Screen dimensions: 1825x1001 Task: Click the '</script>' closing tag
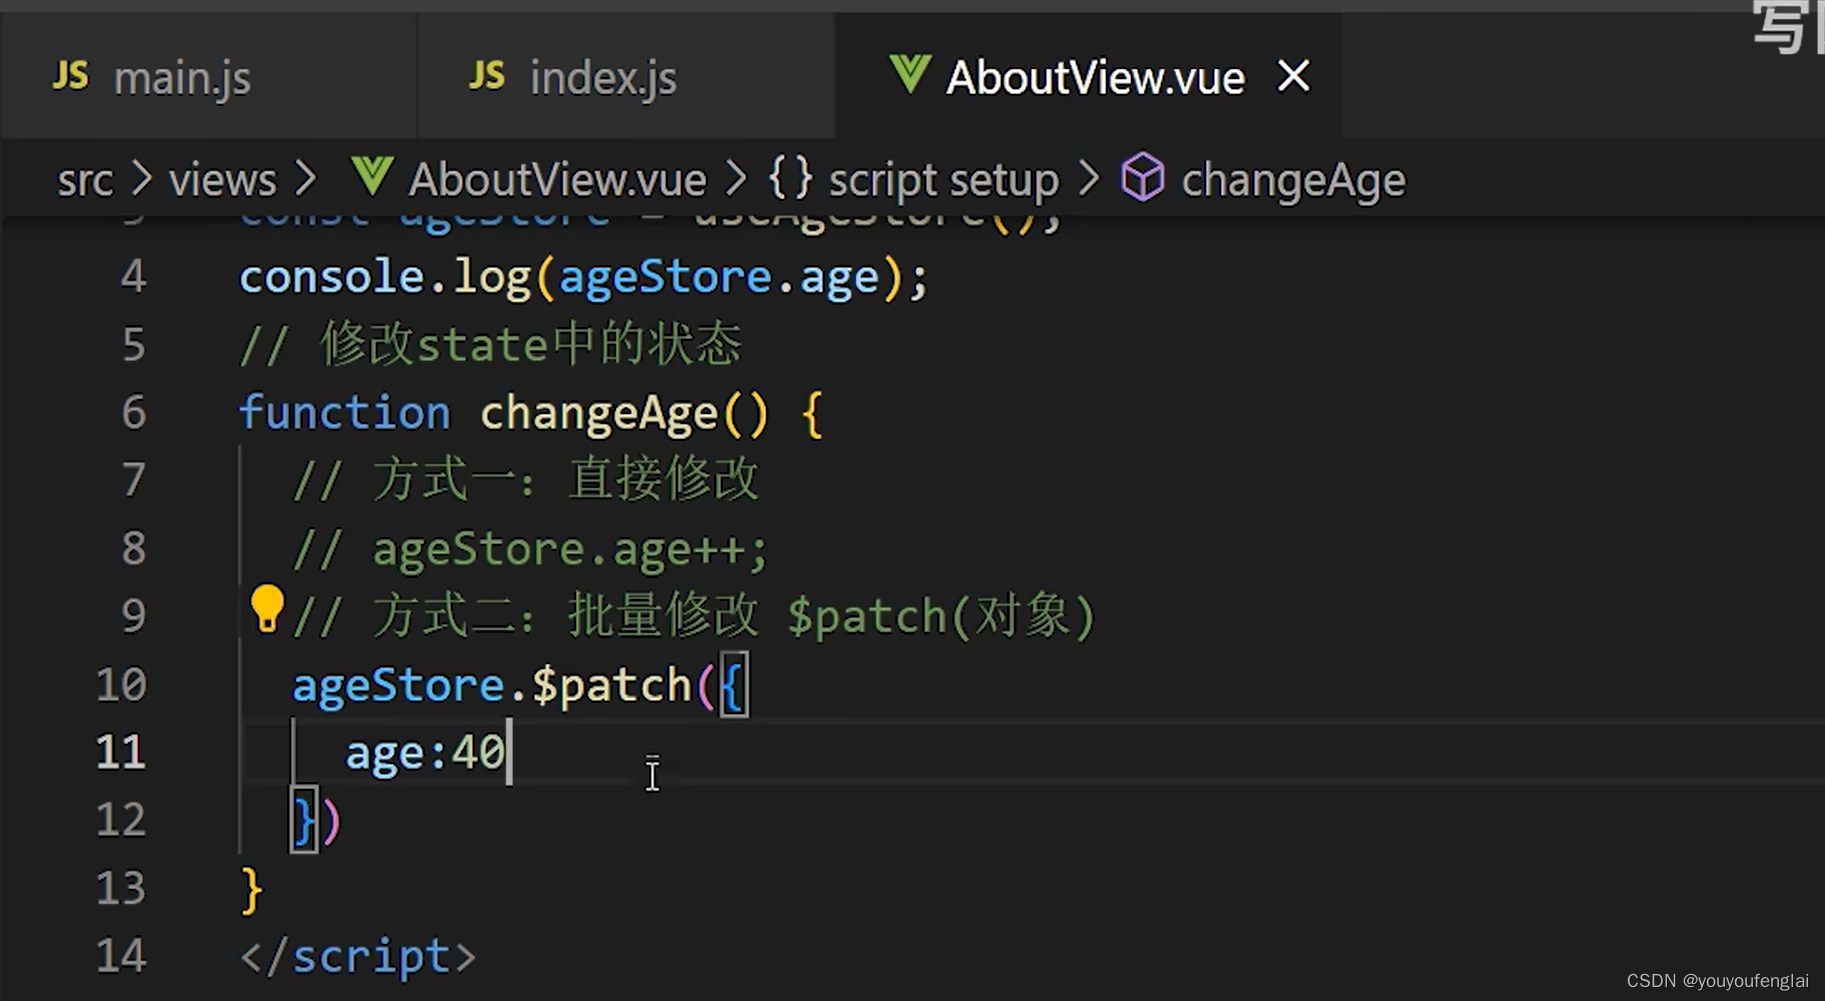(x=358, y=957)
